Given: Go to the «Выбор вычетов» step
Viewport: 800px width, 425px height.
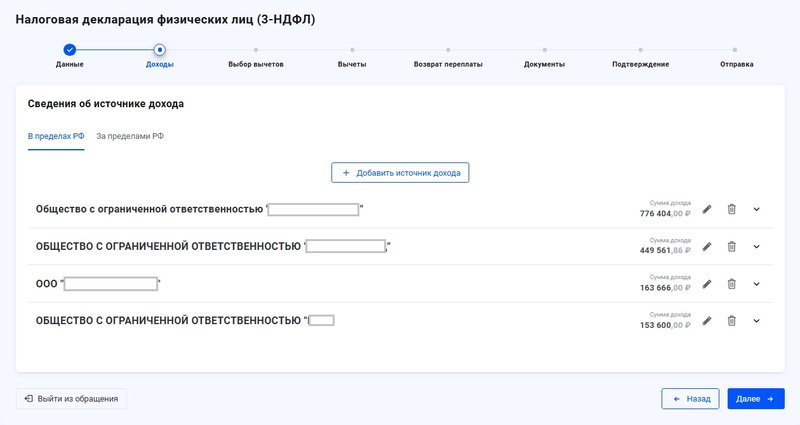Looking at the screenshot, I should tap(256, 49).
